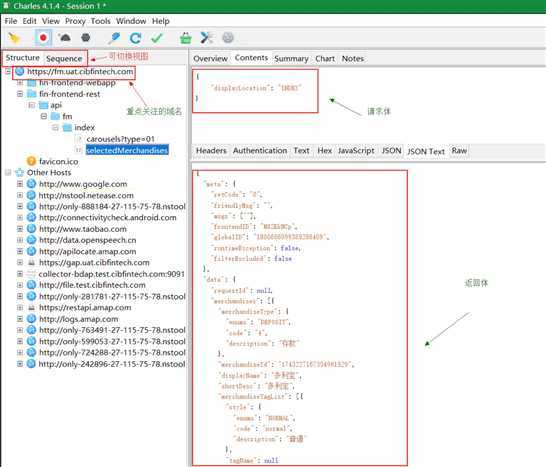
Task: Collapse the fm.uat.cibfintech.com host node
Action: point(8,71)
